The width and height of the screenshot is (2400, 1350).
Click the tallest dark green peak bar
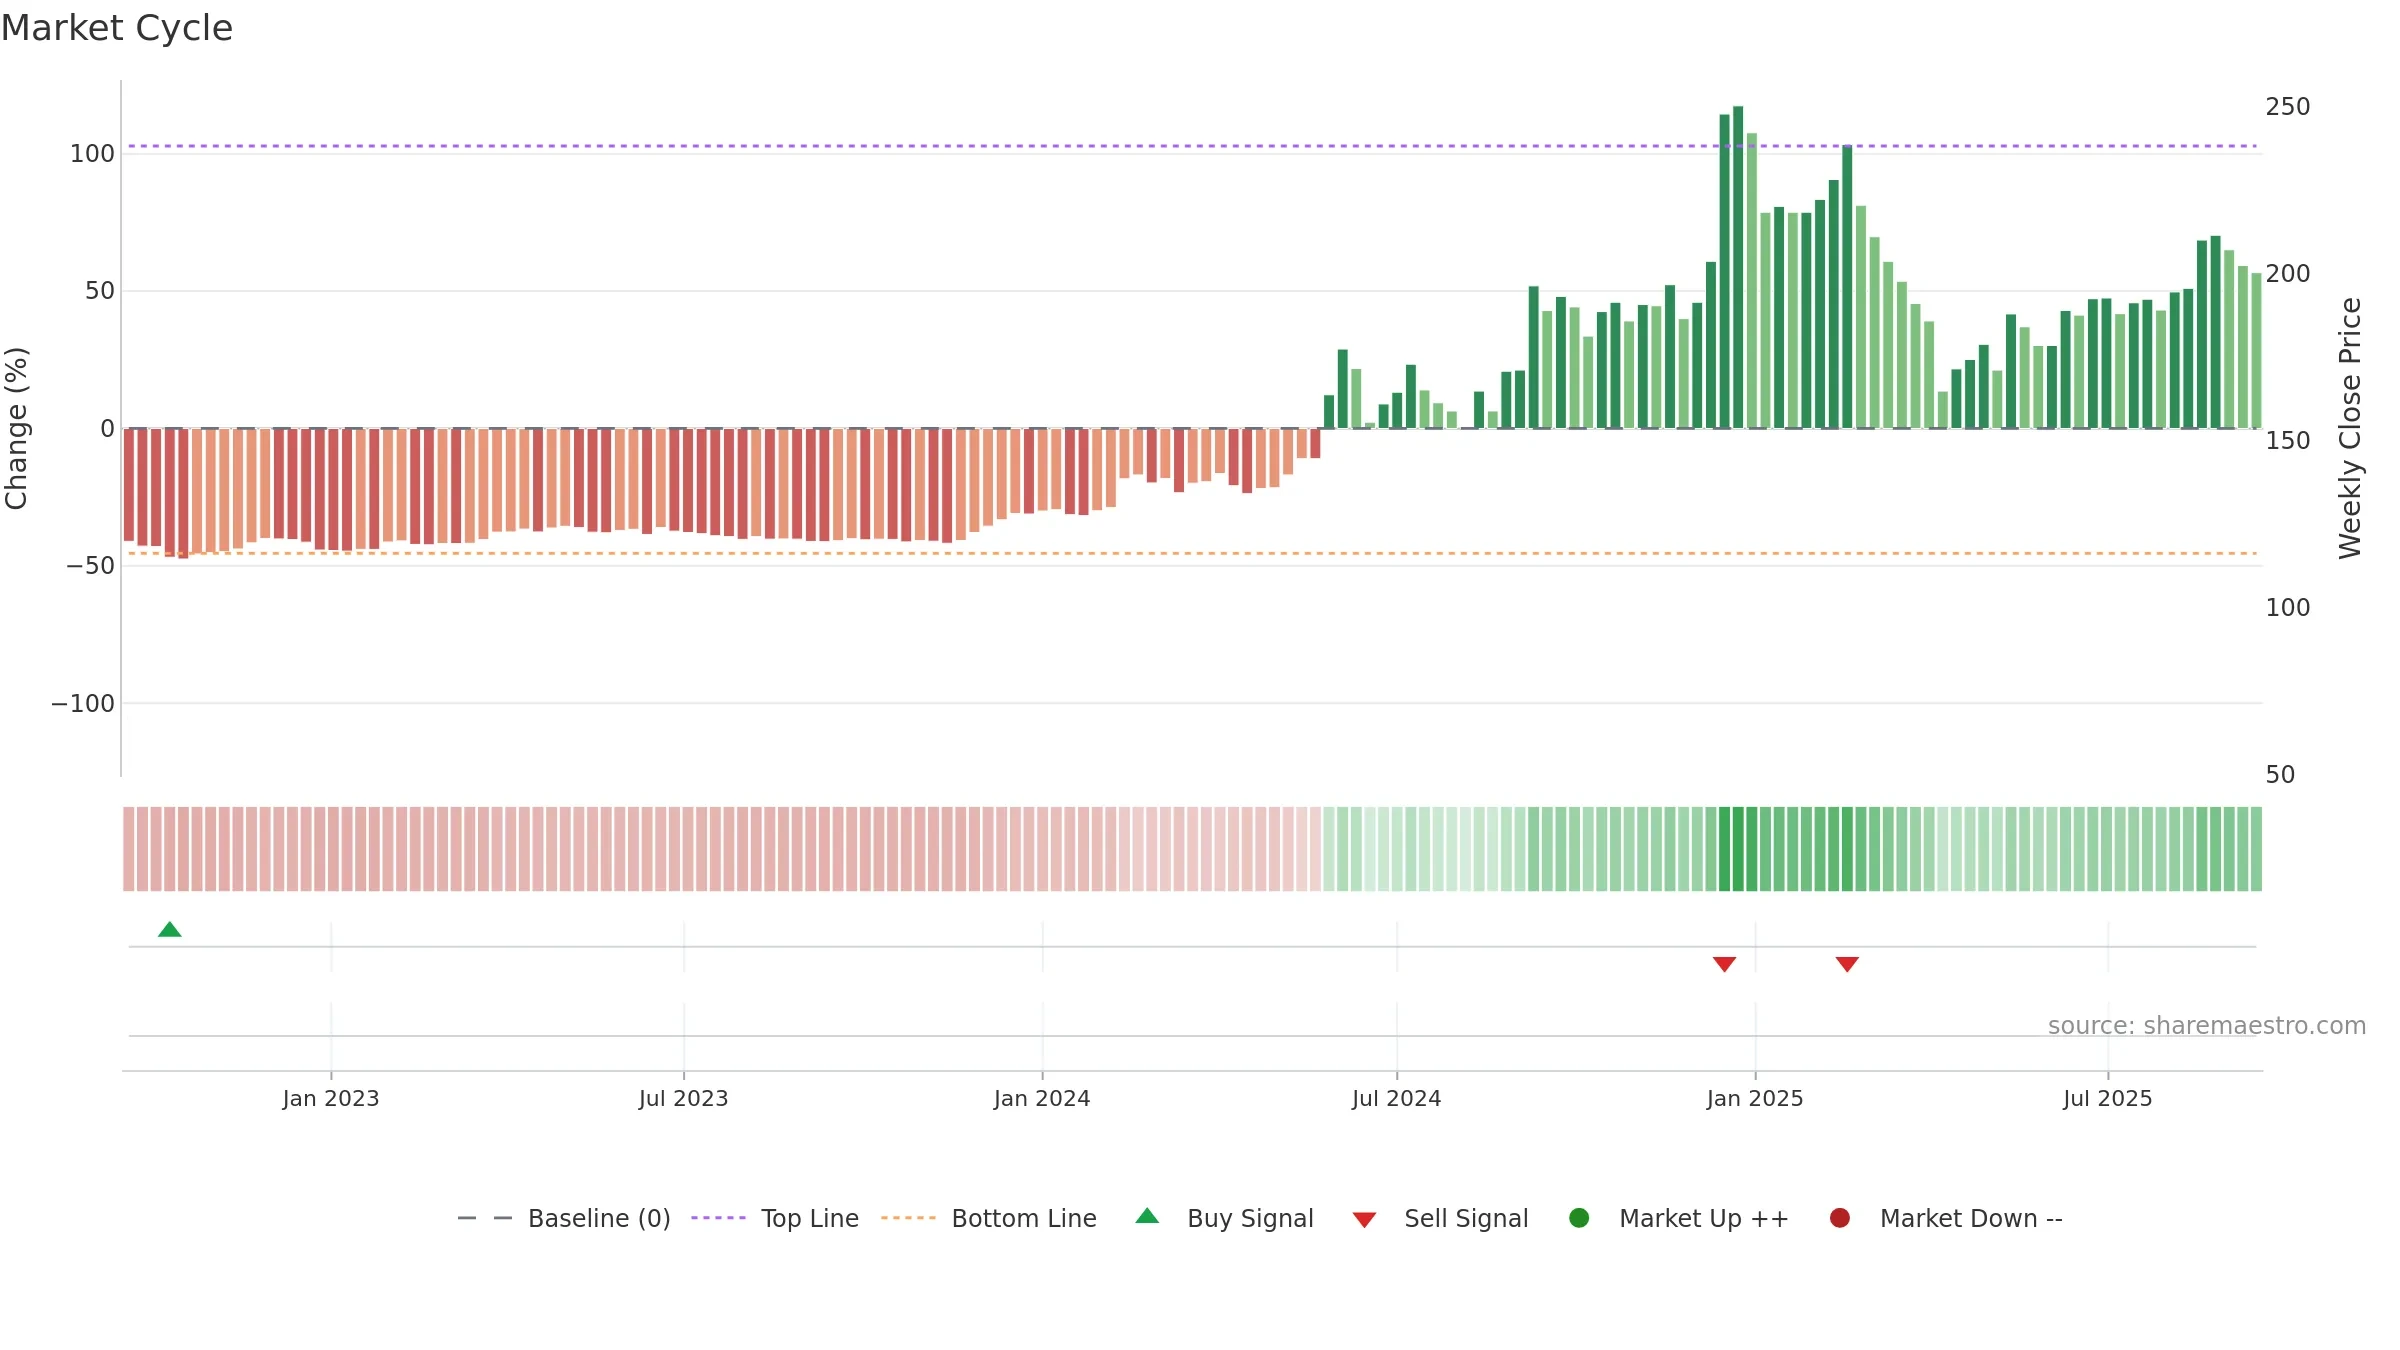click(x=1738, y=267)
